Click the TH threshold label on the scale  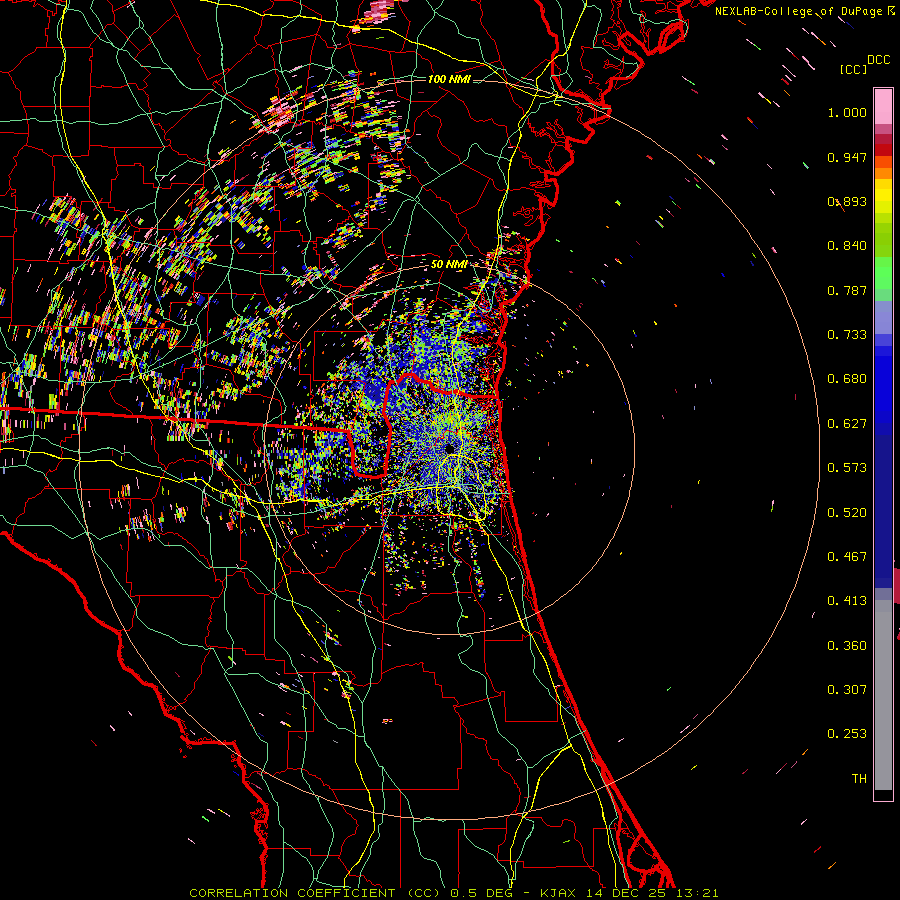pos(859,779)
